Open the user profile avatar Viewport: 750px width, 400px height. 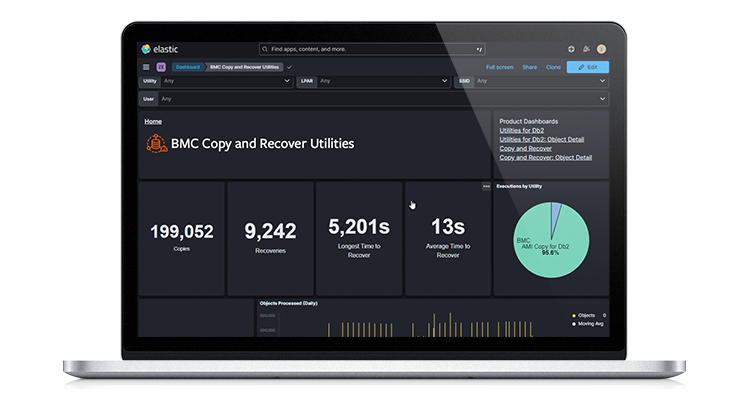tap(601, 49)
